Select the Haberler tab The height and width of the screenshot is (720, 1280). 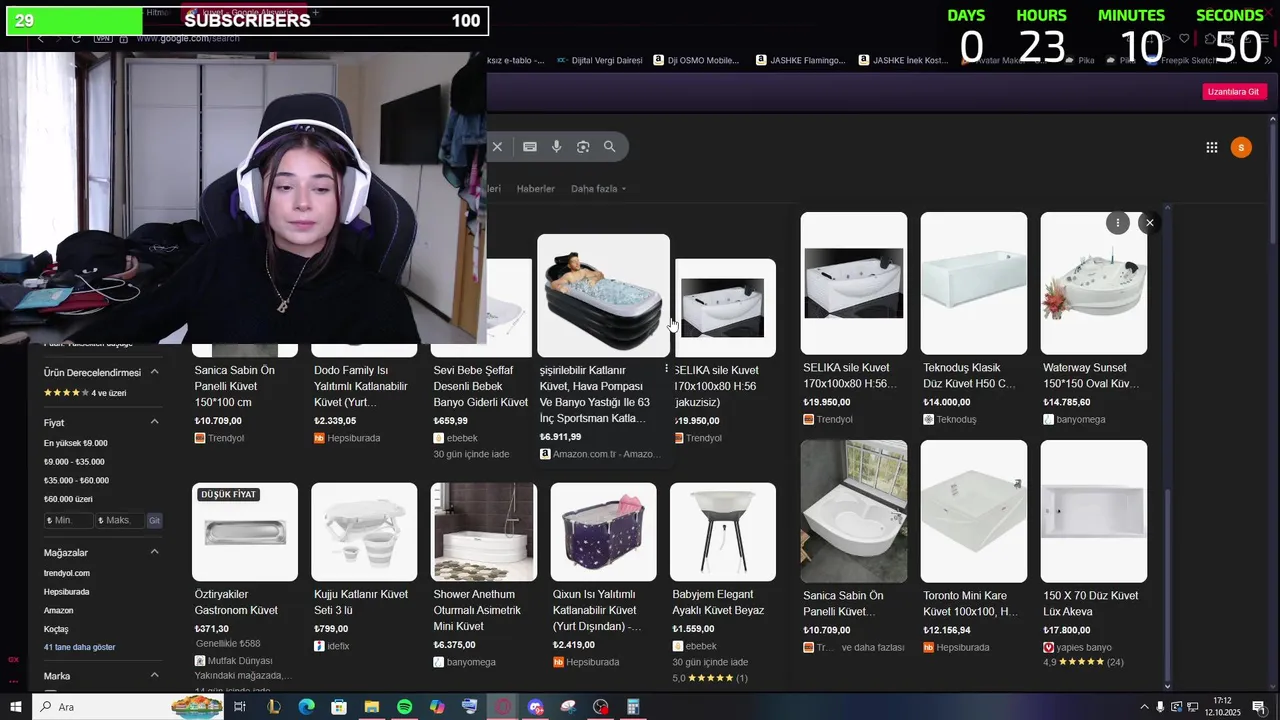tap(535, 188)
